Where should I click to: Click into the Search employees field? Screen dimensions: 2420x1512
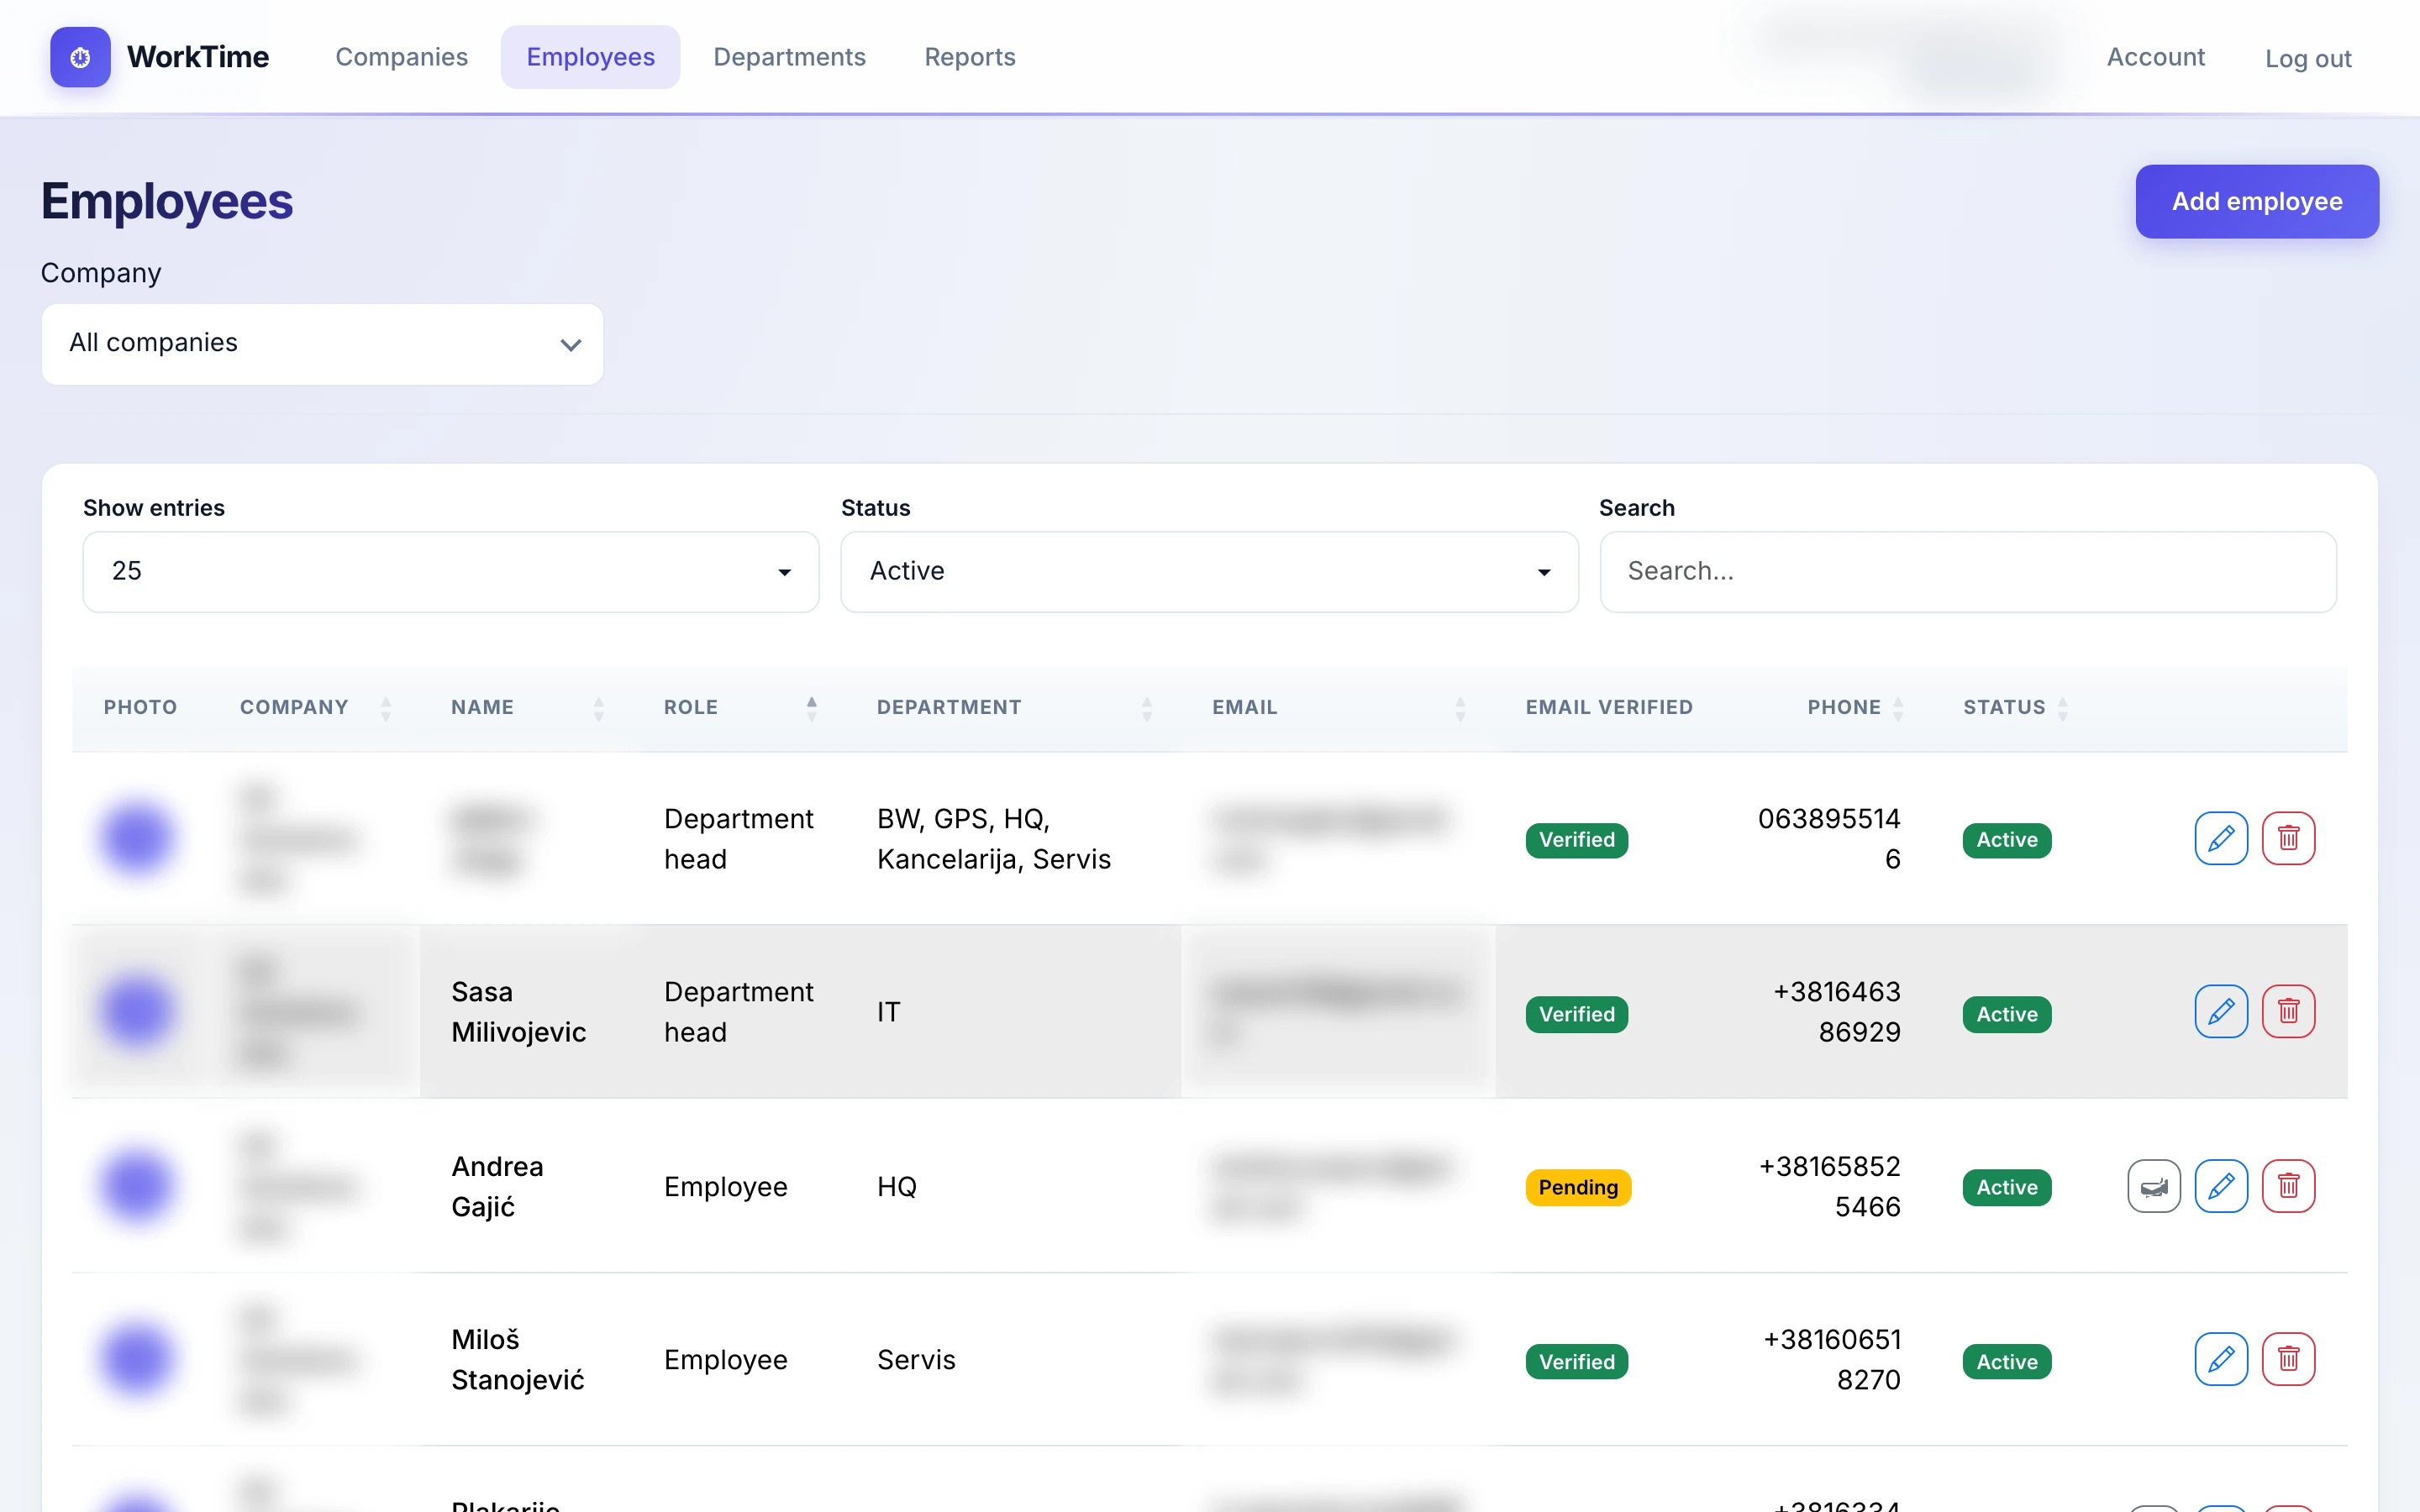tap(1967, 571)
